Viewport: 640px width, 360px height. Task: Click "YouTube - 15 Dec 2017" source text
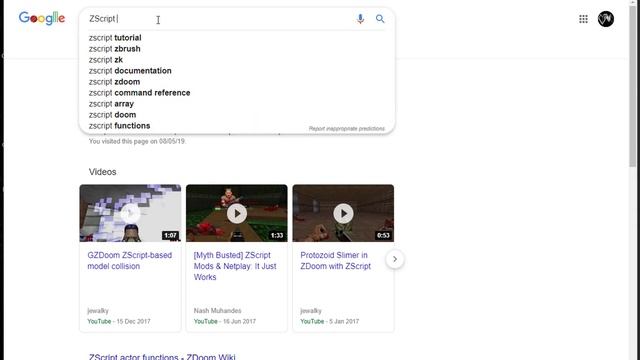pyautogui.click(x=119, y=321)
